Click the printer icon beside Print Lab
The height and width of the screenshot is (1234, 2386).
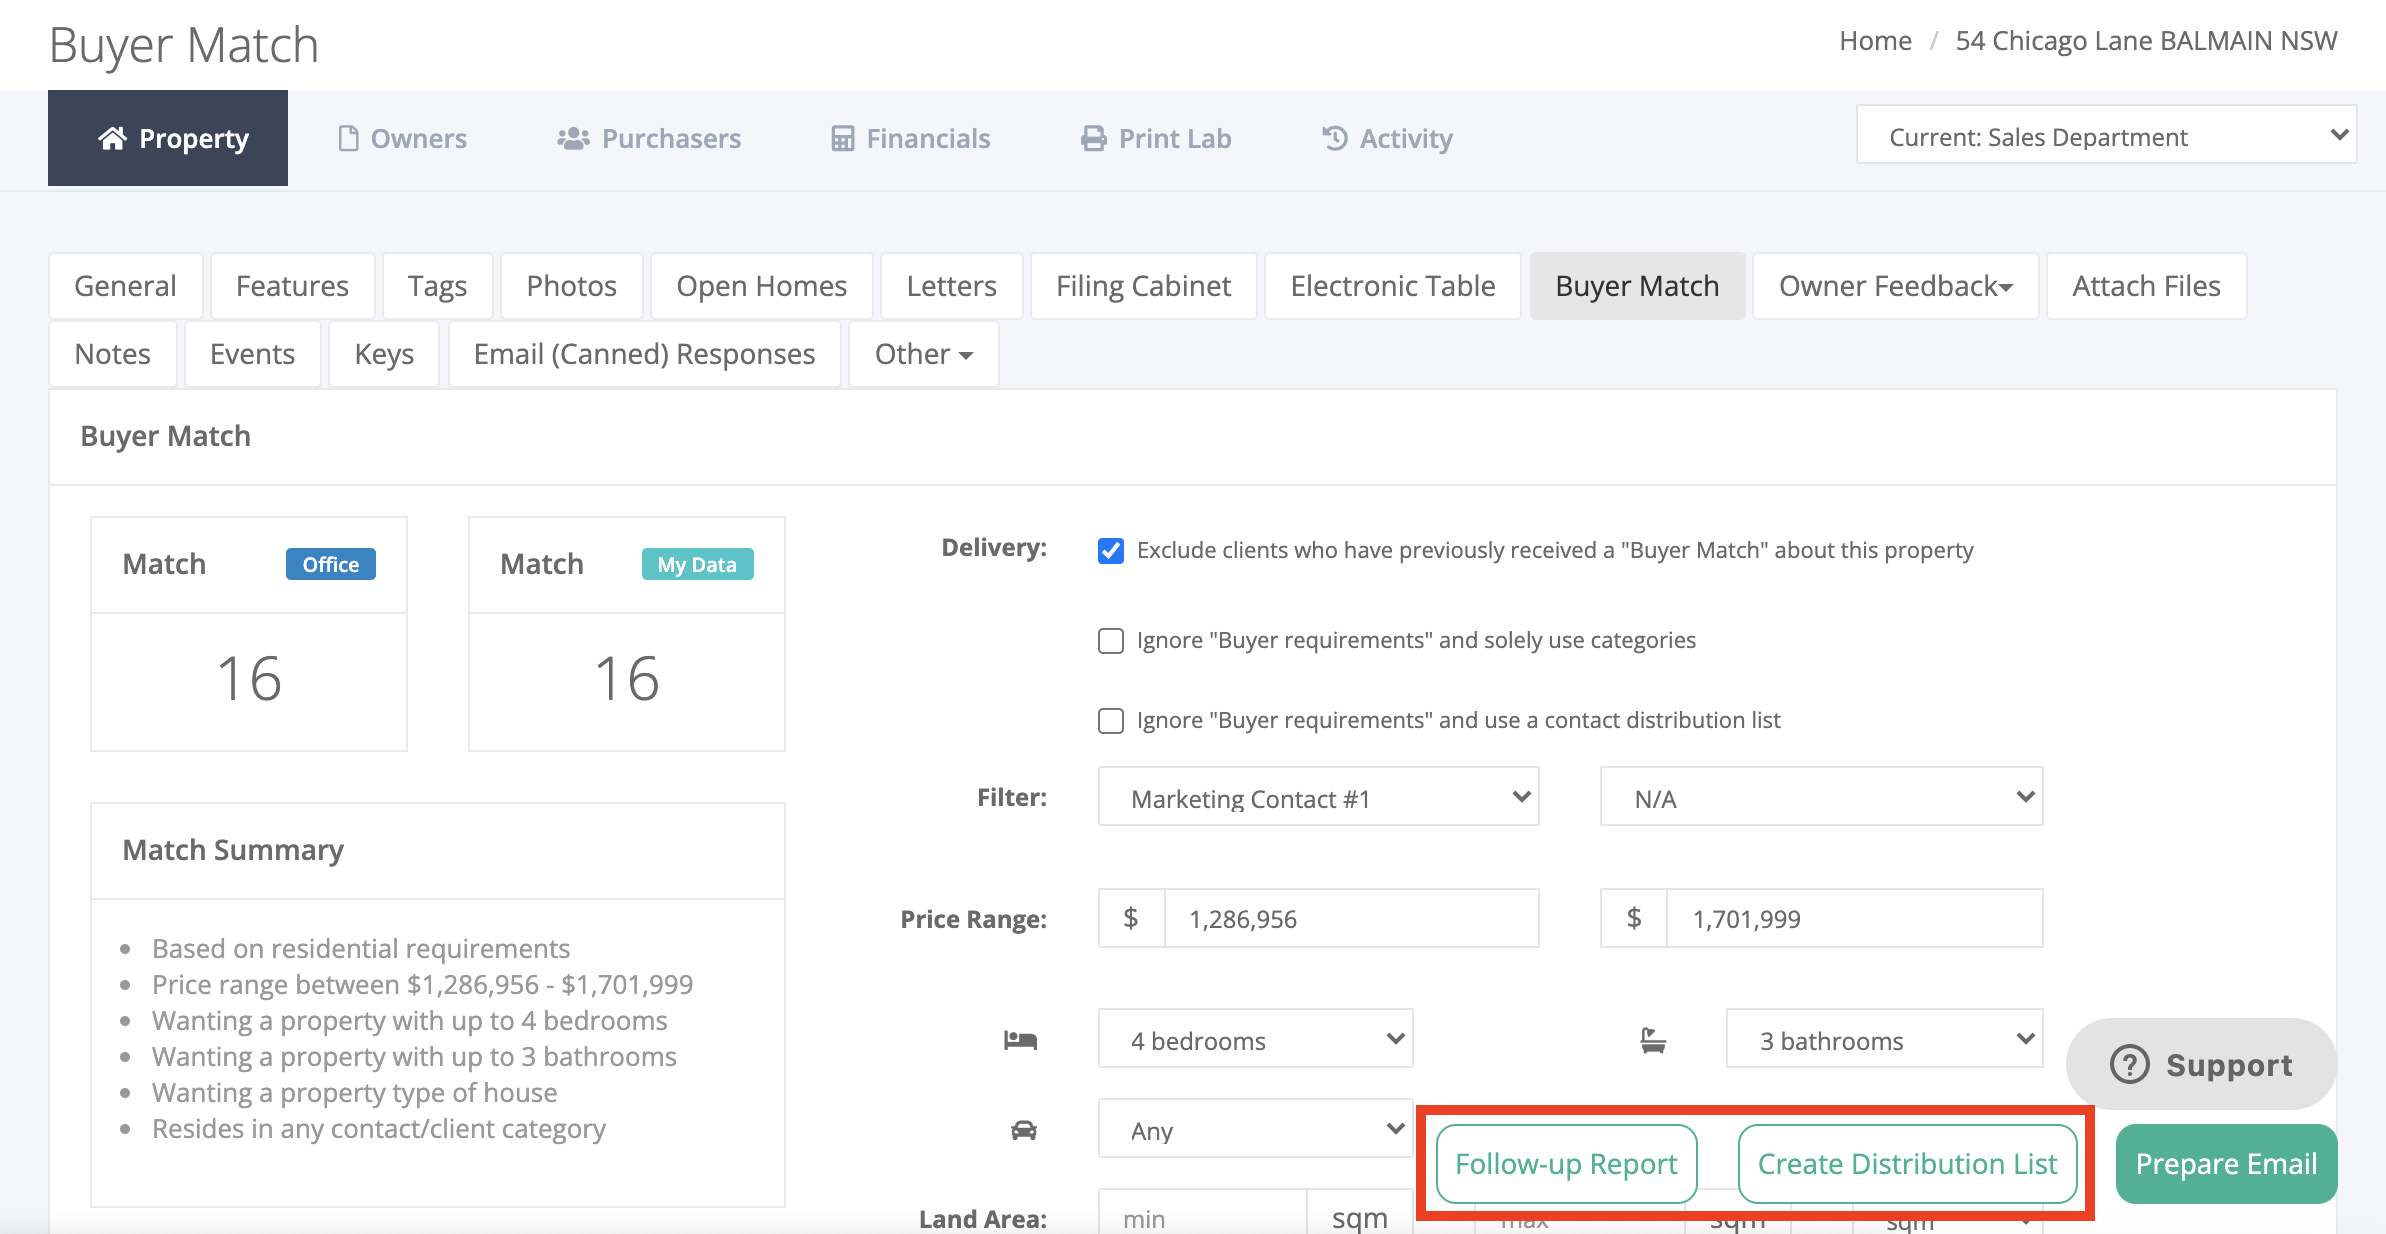1094,138
